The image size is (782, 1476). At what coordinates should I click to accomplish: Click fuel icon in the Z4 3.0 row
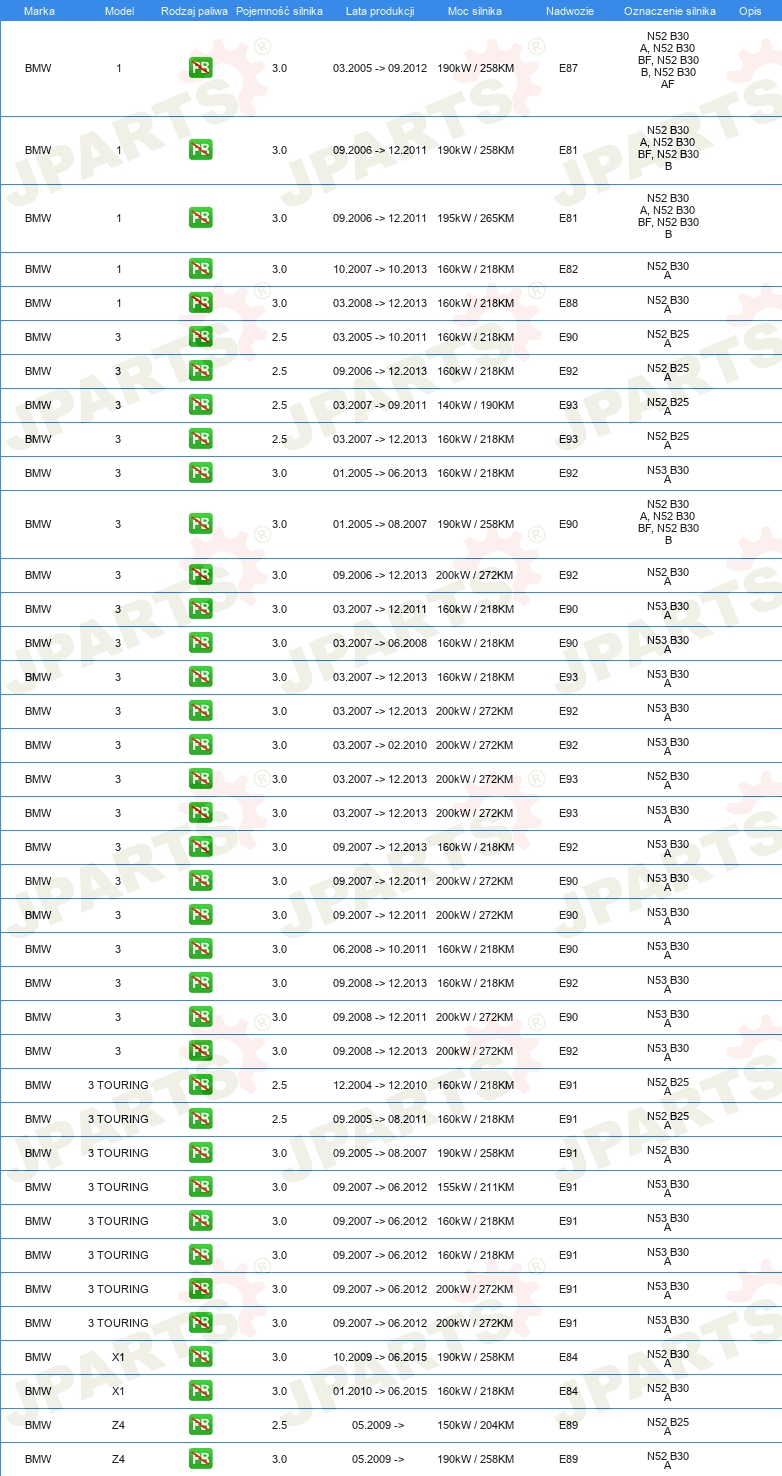pos(200,1459)
